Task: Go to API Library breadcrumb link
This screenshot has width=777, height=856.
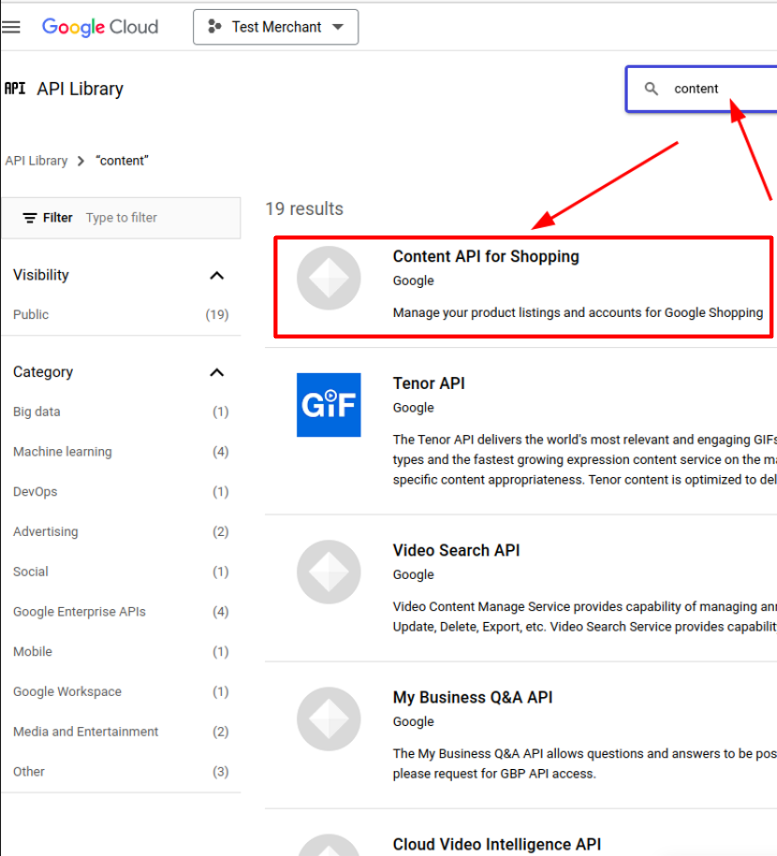Action: click(36, 160)
